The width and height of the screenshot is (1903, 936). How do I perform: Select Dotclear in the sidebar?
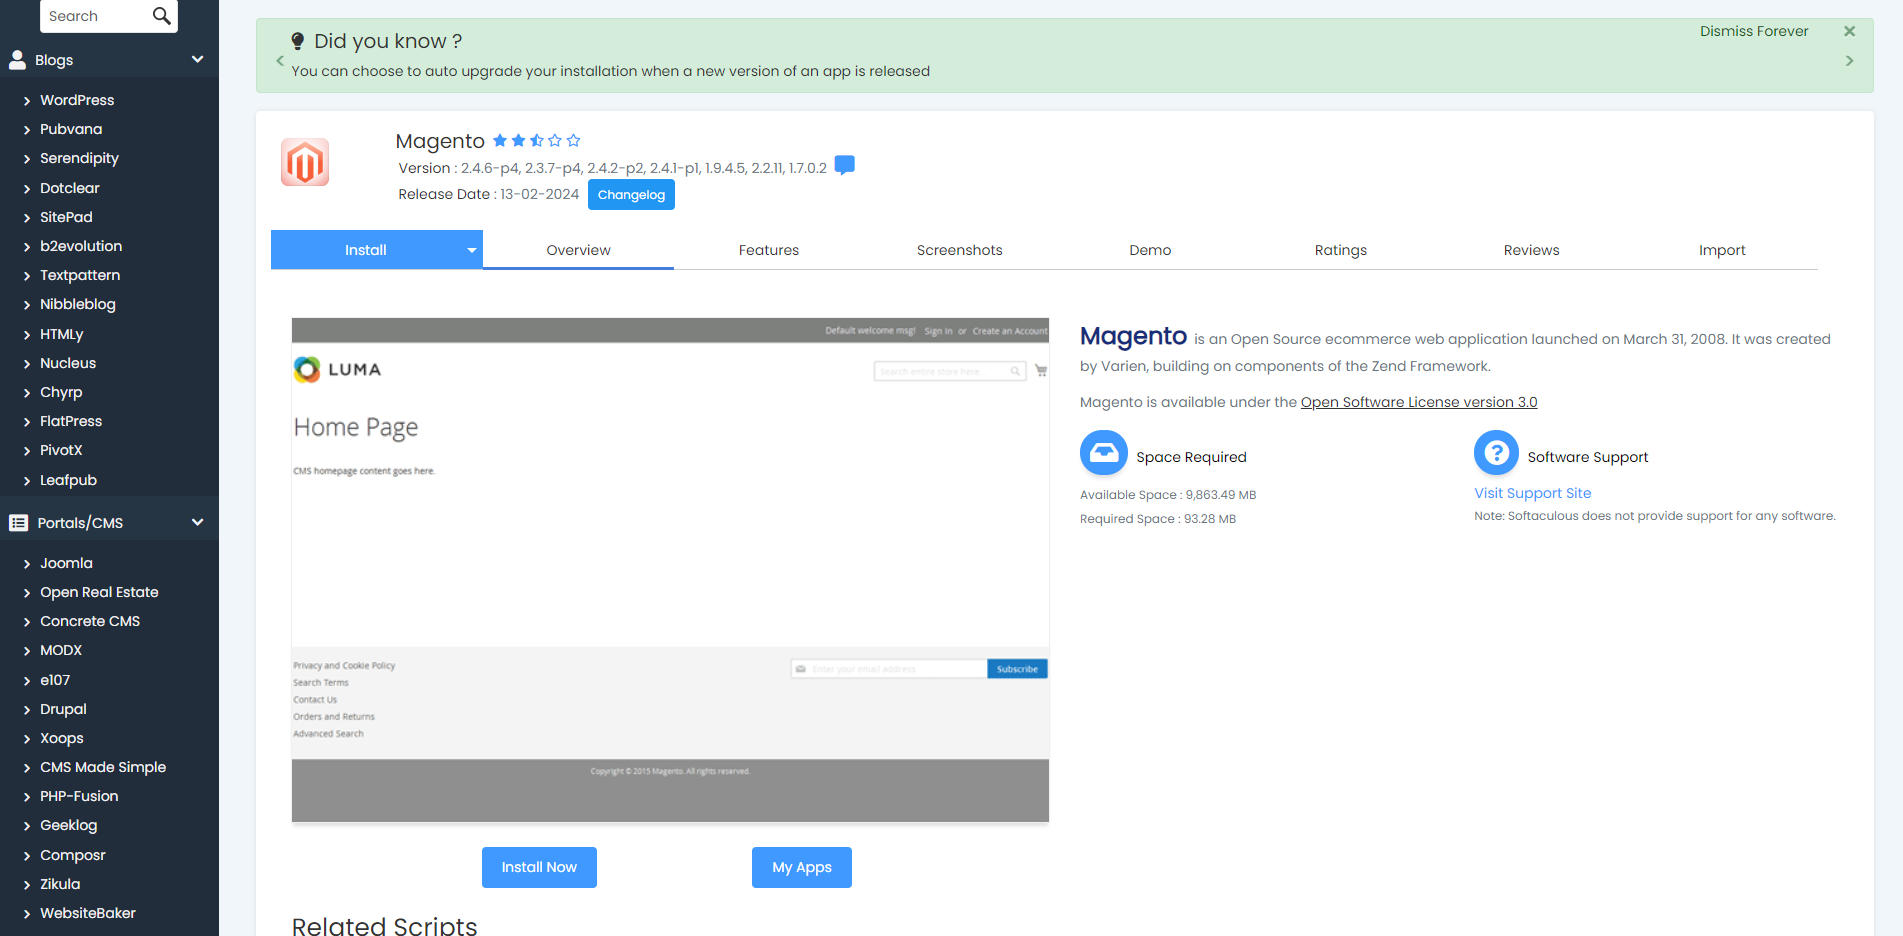coord(70,188)
